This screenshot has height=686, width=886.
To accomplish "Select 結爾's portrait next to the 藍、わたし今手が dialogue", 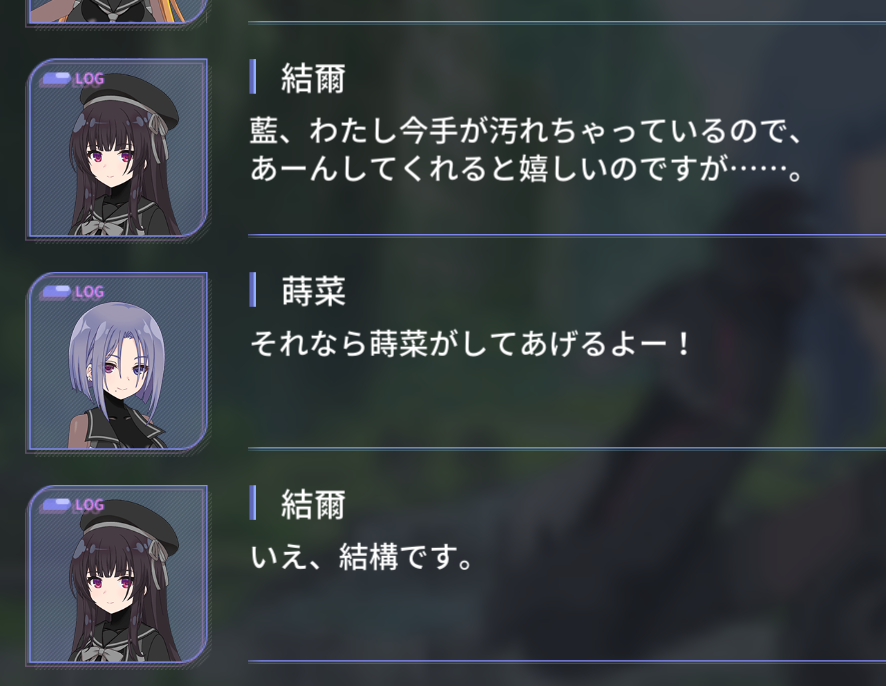I will coord(117,148).
